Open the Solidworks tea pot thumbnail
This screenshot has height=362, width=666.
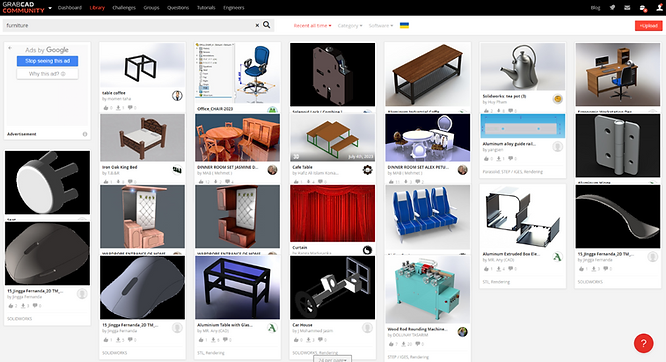pyautogui.click(x=523, y=66)
